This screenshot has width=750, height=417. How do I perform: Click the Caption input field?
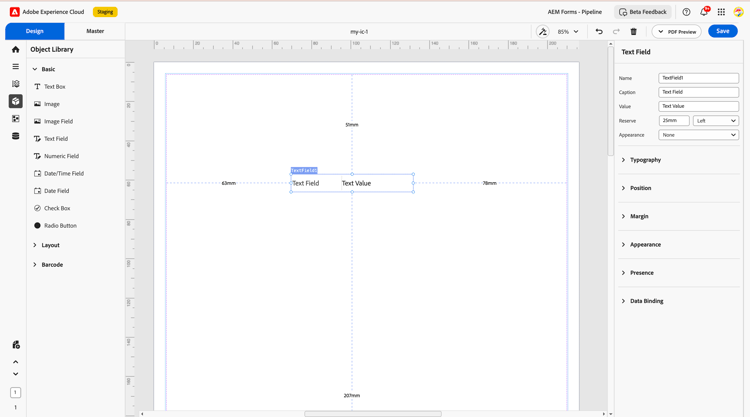pos(698,92)
